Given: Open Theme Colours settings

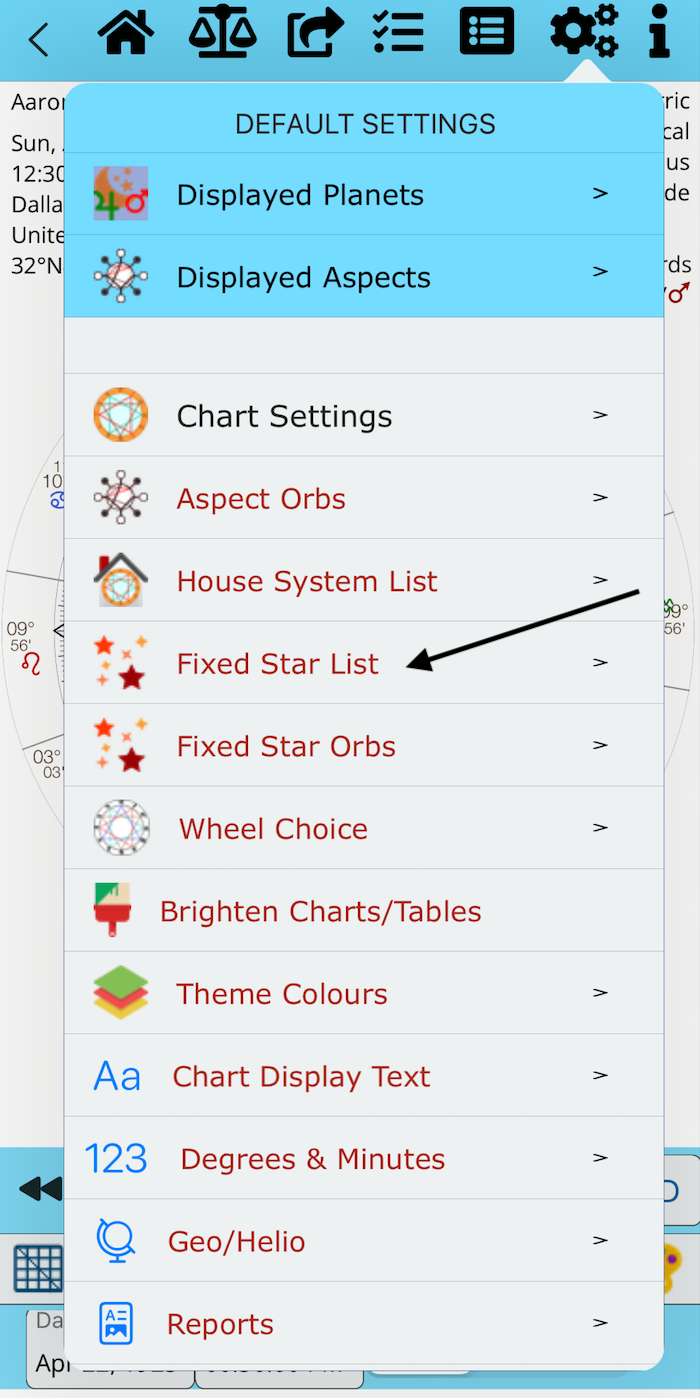Looking at the screenshot, I should (x=282, y=994).
